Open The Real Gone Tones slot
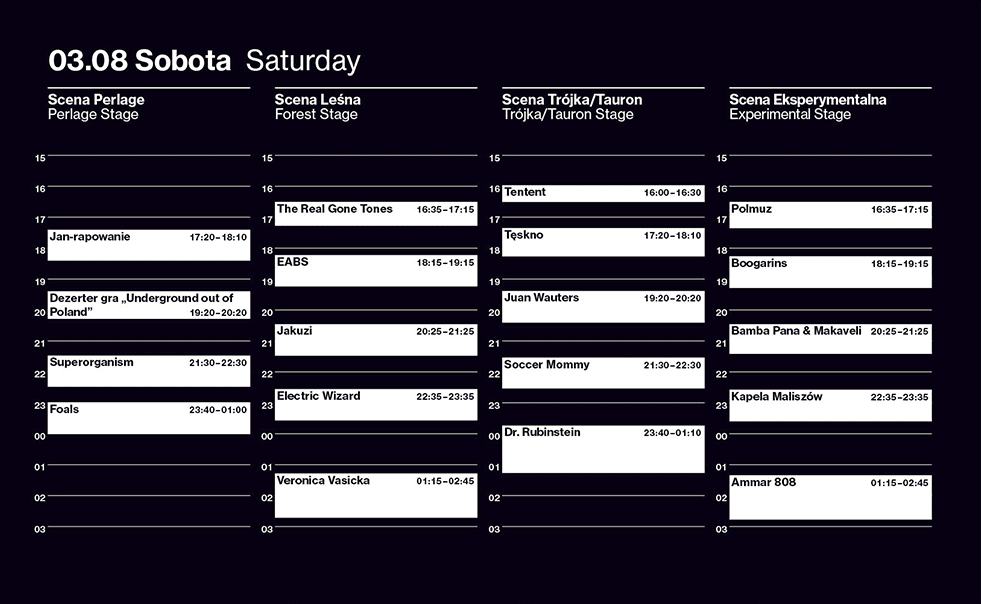Image resolution: width=981 pixels, height=604 pixels. pos(376,213)
